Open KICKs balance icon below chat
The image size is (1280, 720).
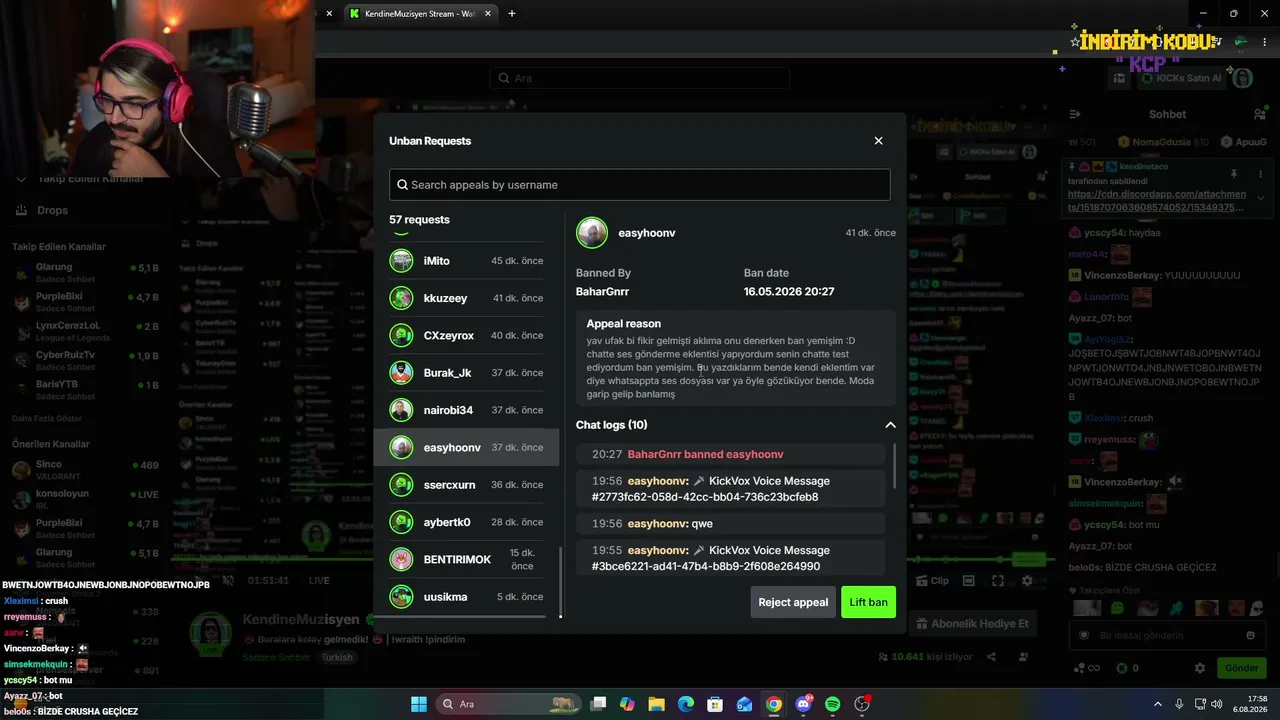point(1127,668)
